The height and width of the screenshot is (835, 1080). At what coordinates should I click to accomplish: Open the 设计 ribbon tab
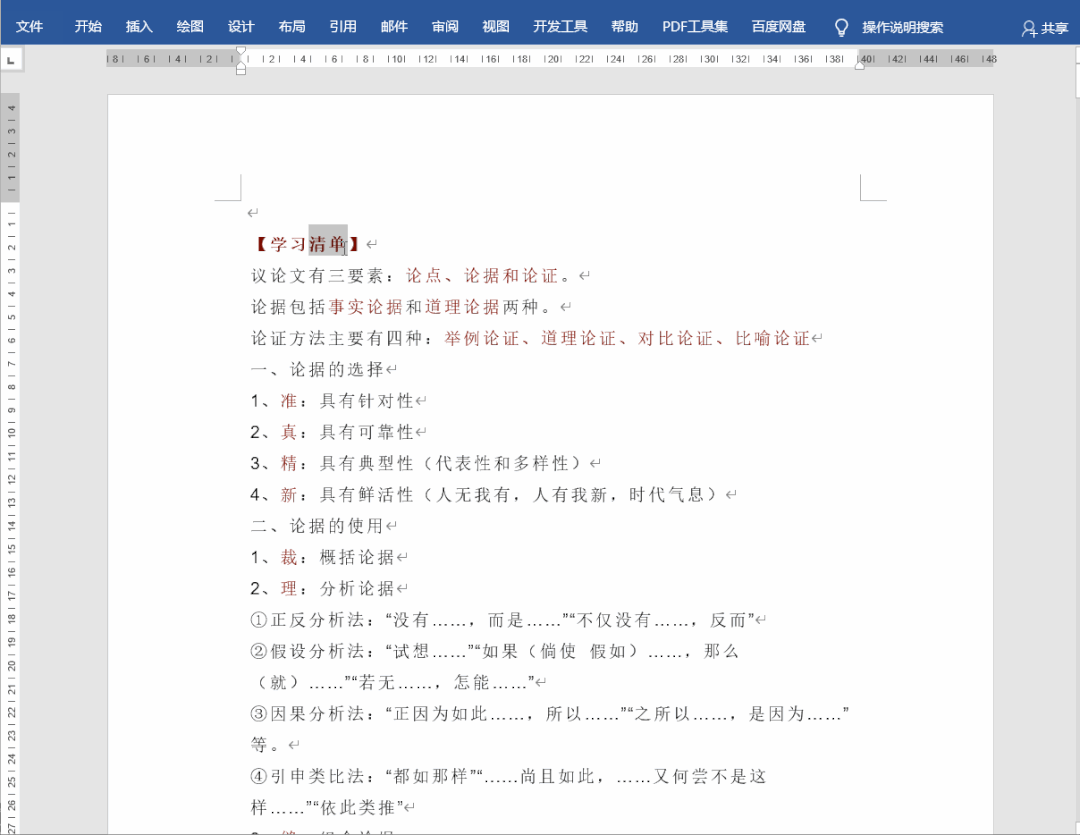[x=241, y=27]
